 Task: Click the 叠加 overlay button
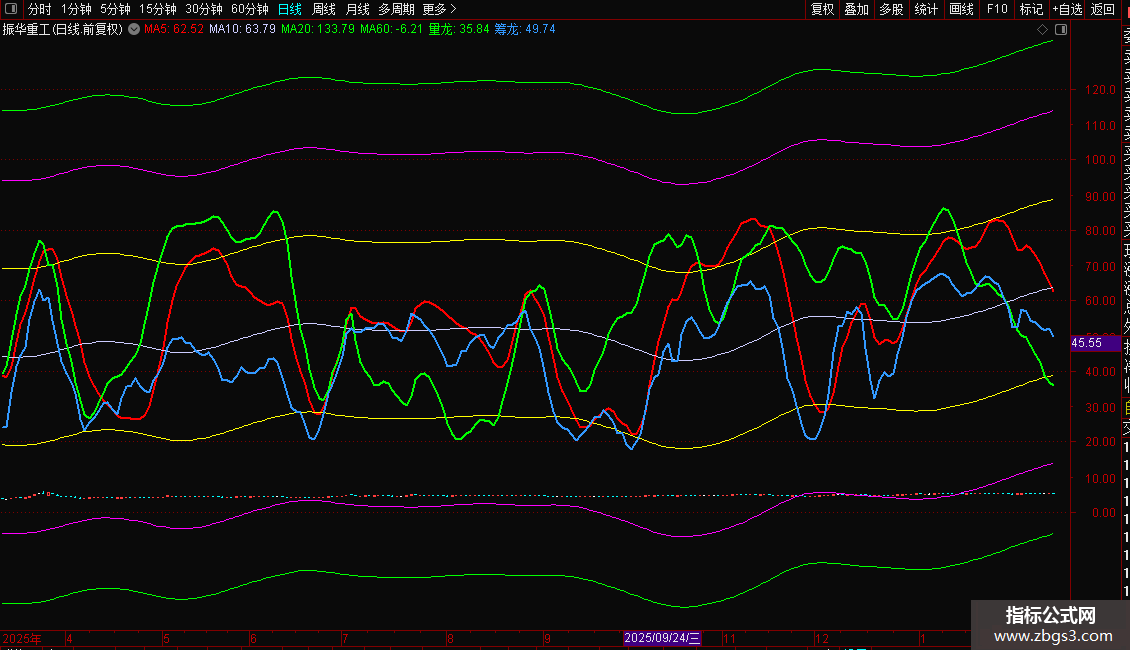[856, 9]
